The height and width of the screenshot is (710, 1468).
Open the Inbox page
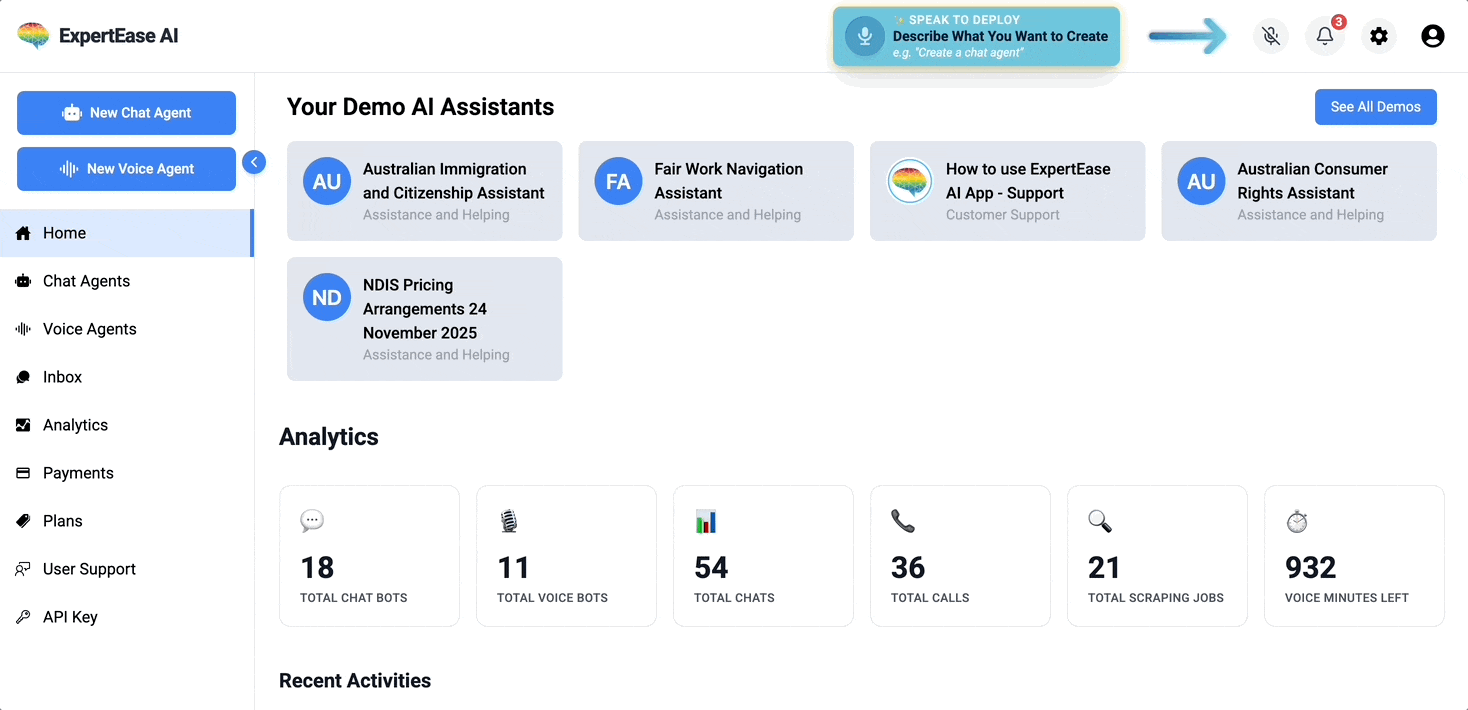[x=62, y=377]
